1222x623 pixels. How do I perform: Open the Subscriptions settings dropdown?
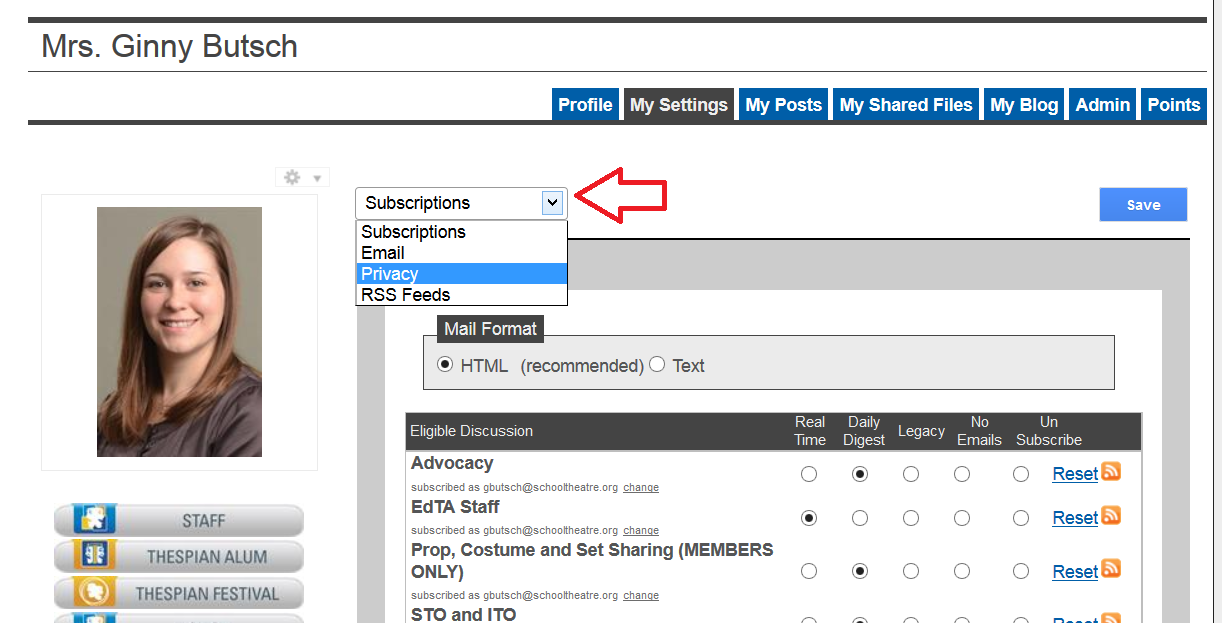[x=461, y=203]
